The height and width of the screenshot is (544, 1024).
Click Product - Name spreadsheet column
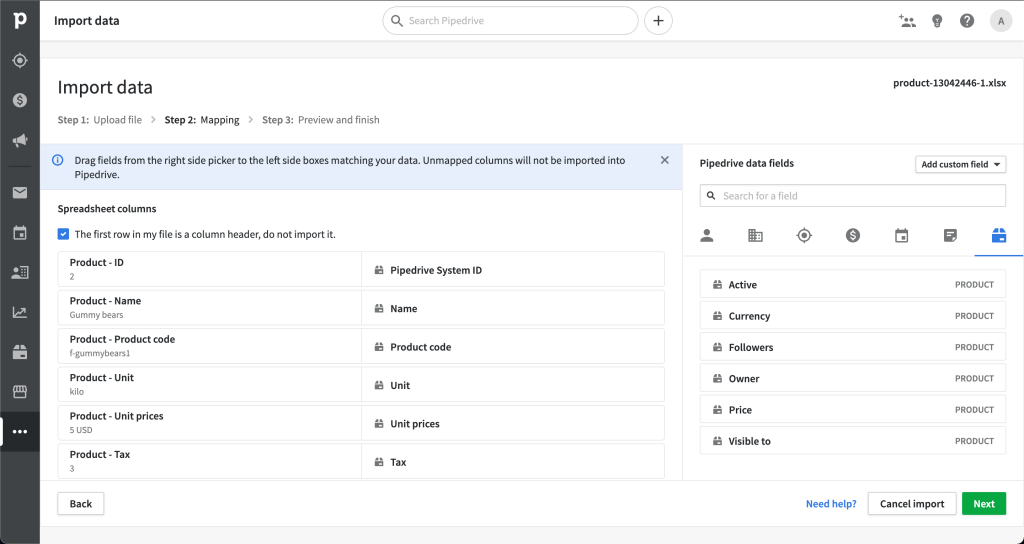[x=210, y=308]
